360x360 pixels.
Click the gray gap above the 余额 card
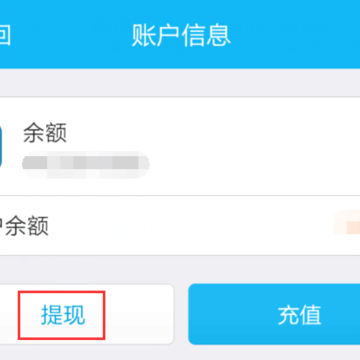point(180,83)
